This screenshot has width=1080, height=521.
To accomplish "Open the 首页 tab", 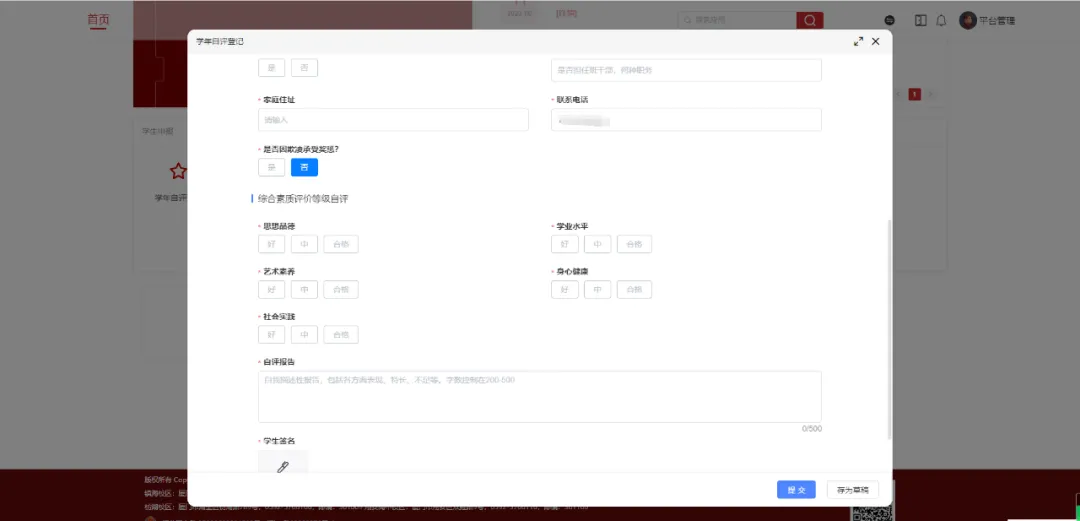I will tap(97, 20).
